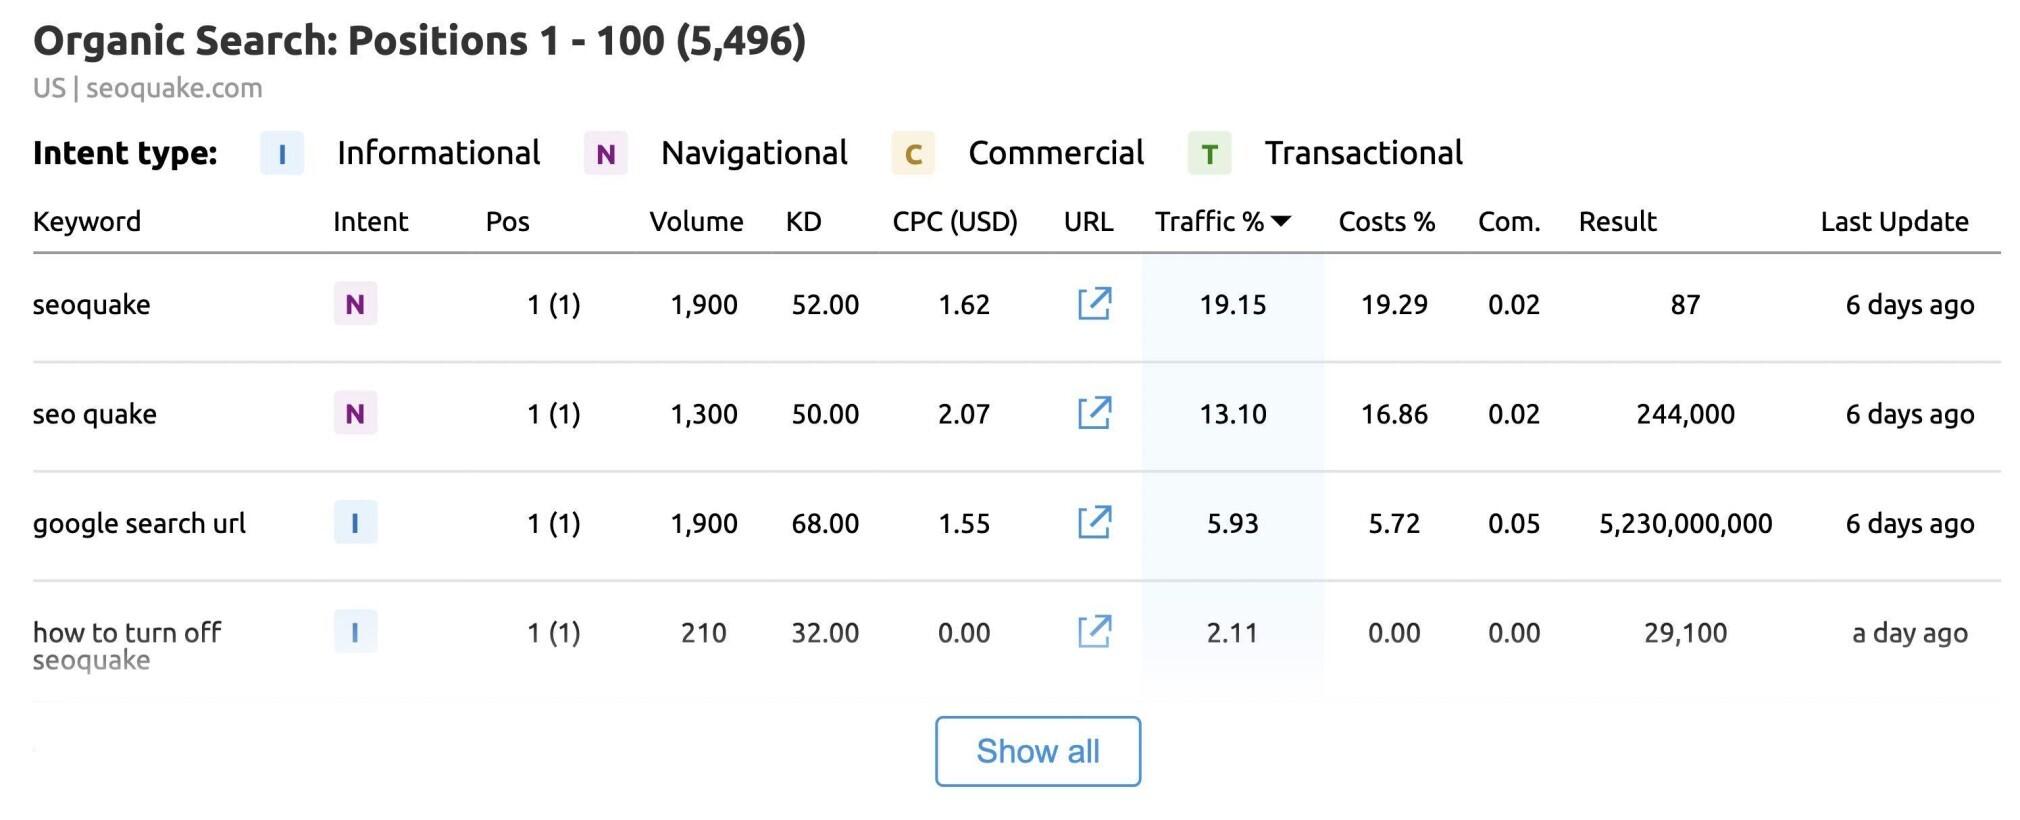The width and height of the screenshot is (2020, 820).
Task: Sort table by Volume column header
Action: [696, 221]
